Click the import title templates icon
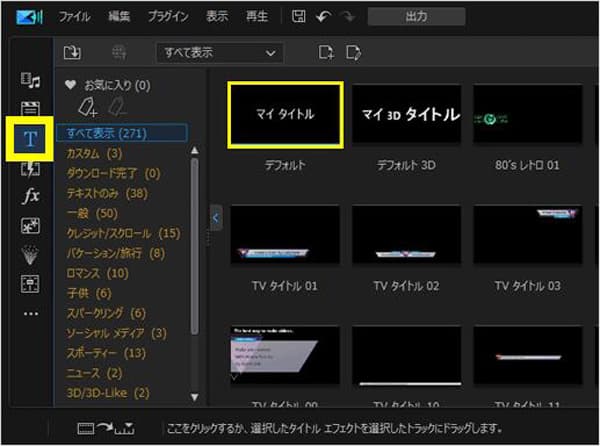Screen dimensions: 600x446 click(x=72, y=52)
